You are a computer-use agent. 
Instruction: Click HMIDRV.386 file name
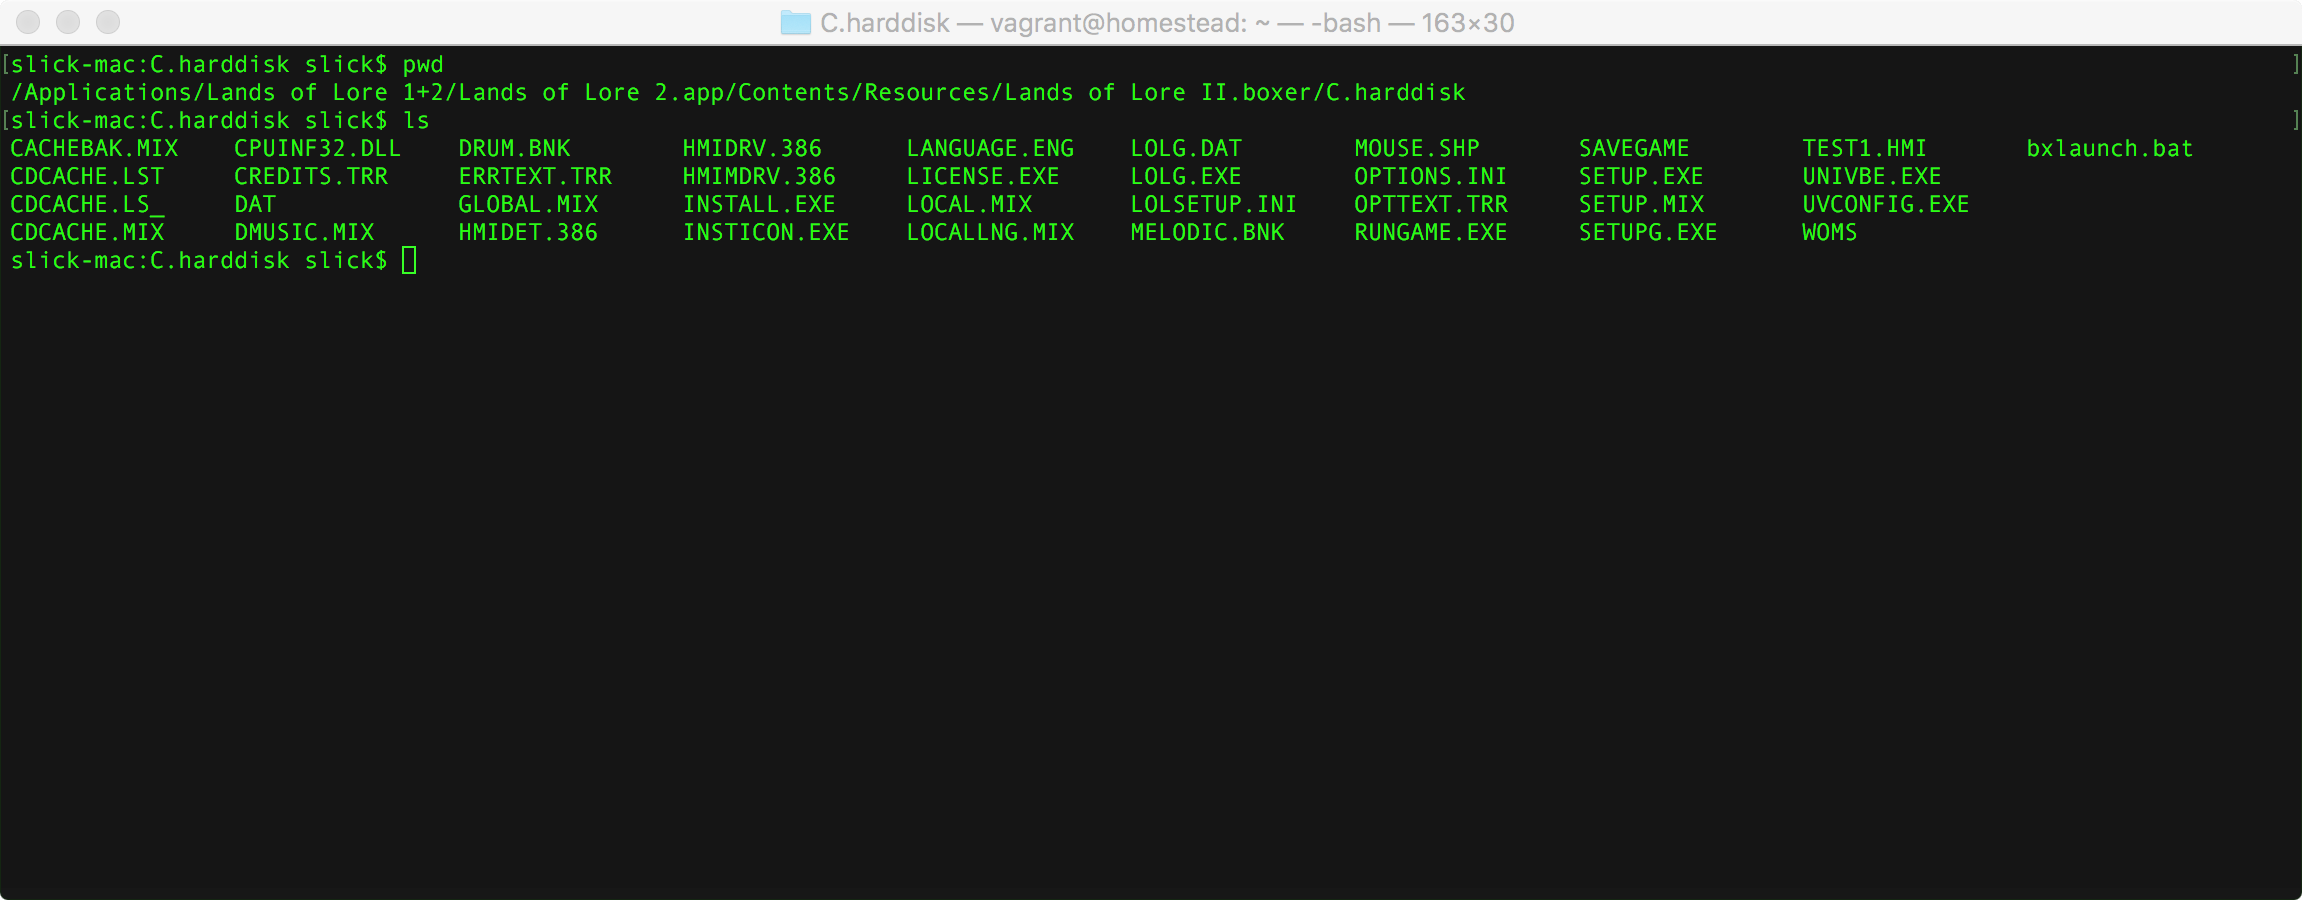pos(752,149)
